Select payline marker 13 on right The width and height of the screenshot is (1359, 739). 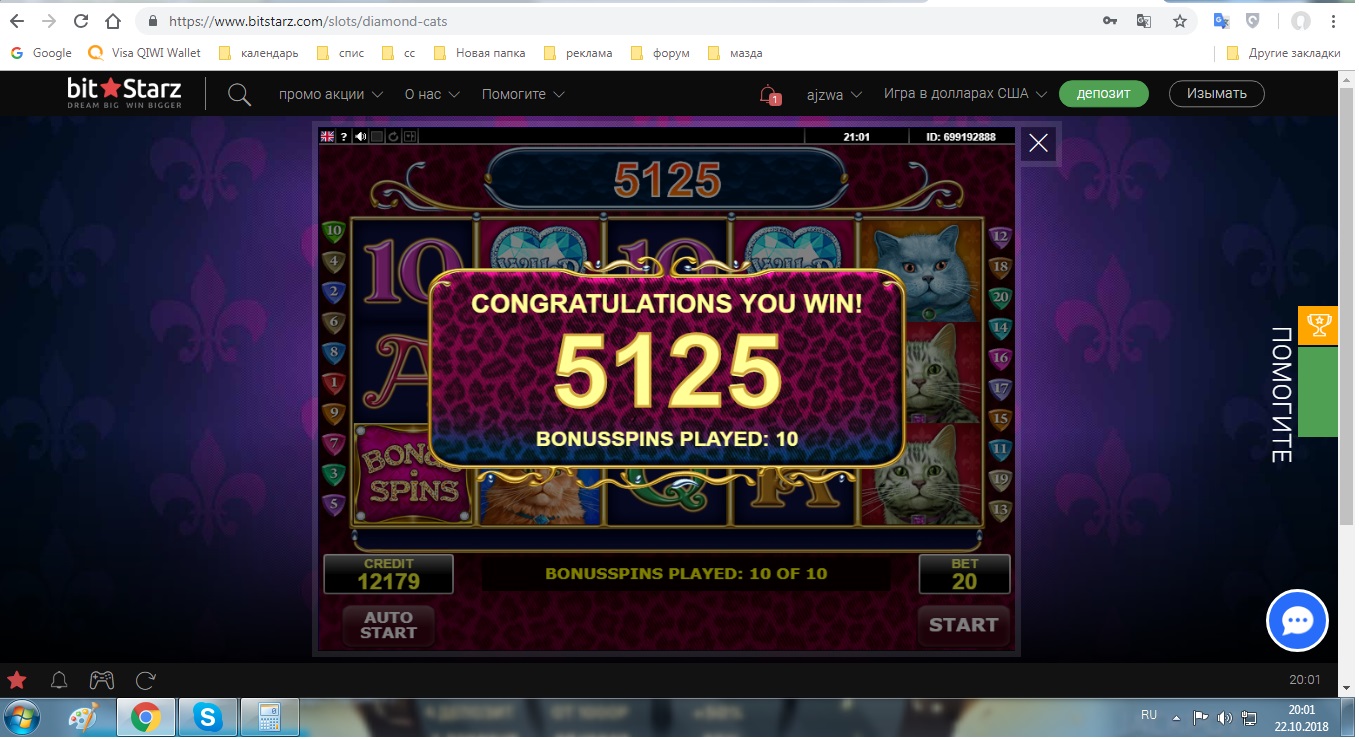click(x=999, y=509)
